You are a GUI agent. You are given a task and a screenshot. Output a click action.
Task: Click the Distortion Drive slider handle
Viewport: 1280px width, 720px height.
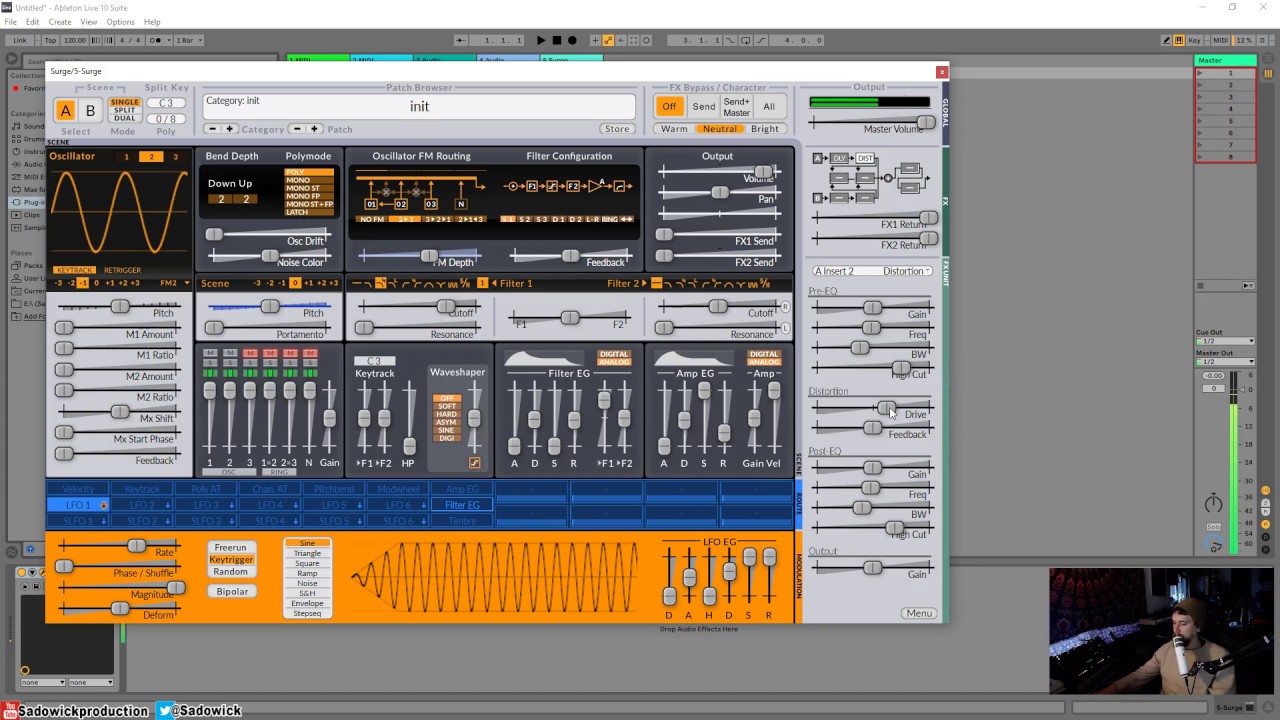point(885,407)
